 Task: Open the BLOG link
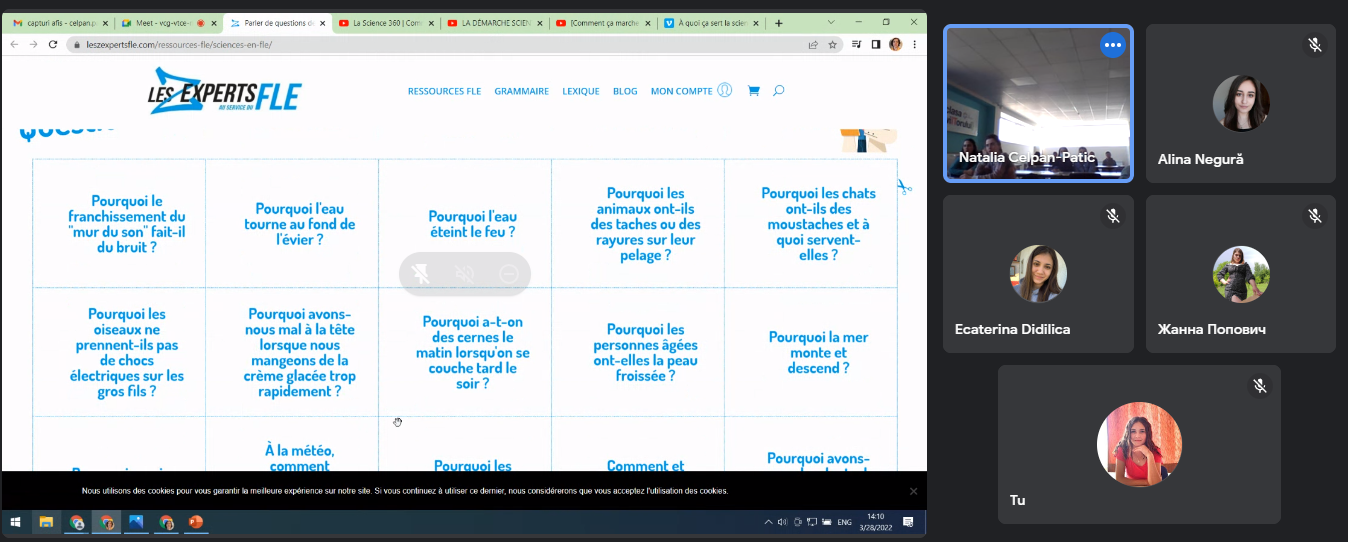(625, 91)
